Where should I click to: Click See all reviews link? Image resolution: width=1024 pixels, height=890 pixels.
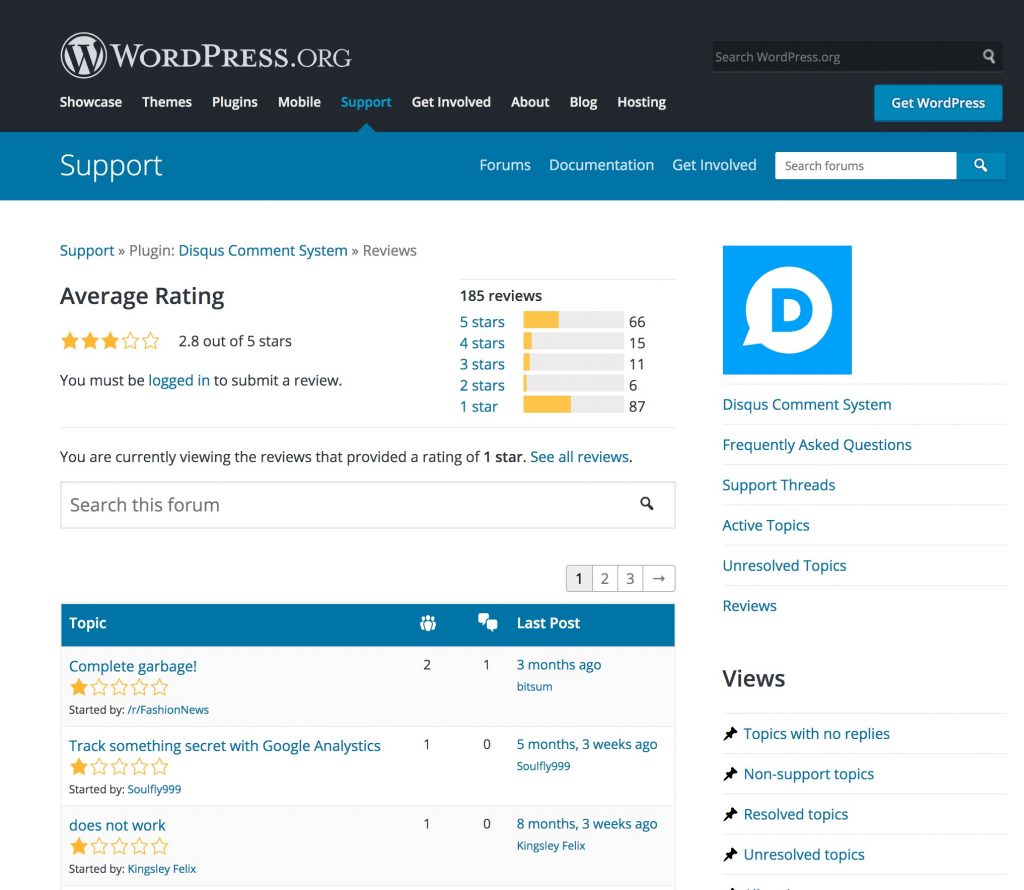580,457
